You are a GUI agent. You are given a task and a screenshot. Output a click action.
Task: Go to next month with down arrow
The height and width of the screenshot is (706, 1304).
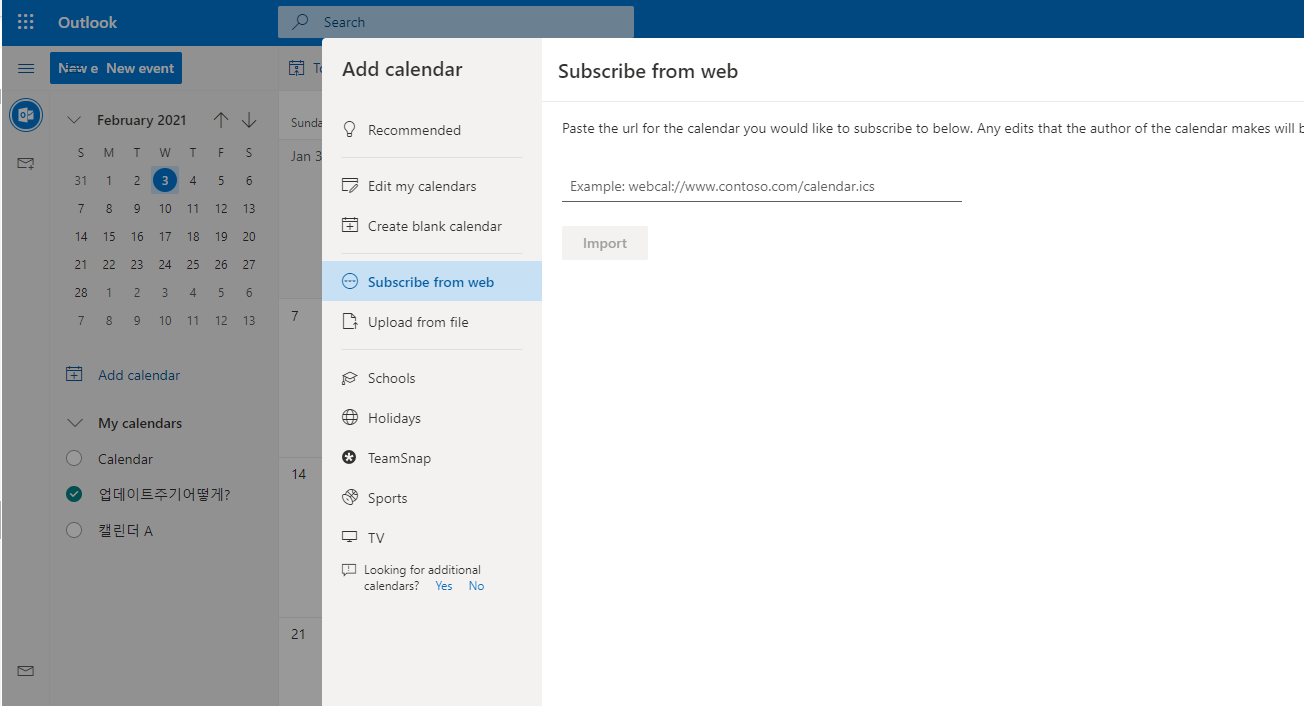pyautogui.click(x=248, y=119)
